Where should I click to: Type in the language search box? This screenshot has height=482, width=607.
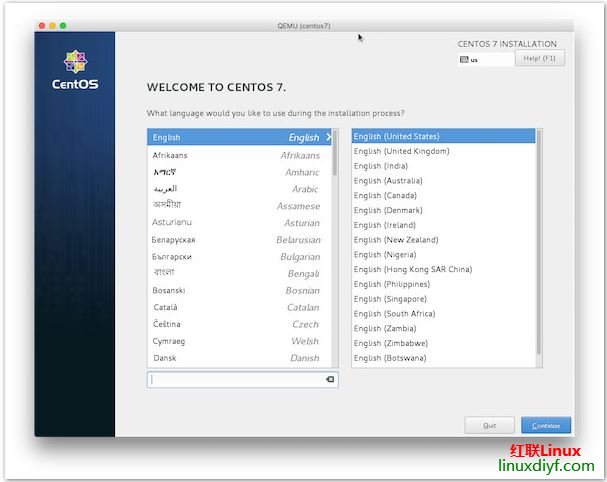click(x=235, y=380)
